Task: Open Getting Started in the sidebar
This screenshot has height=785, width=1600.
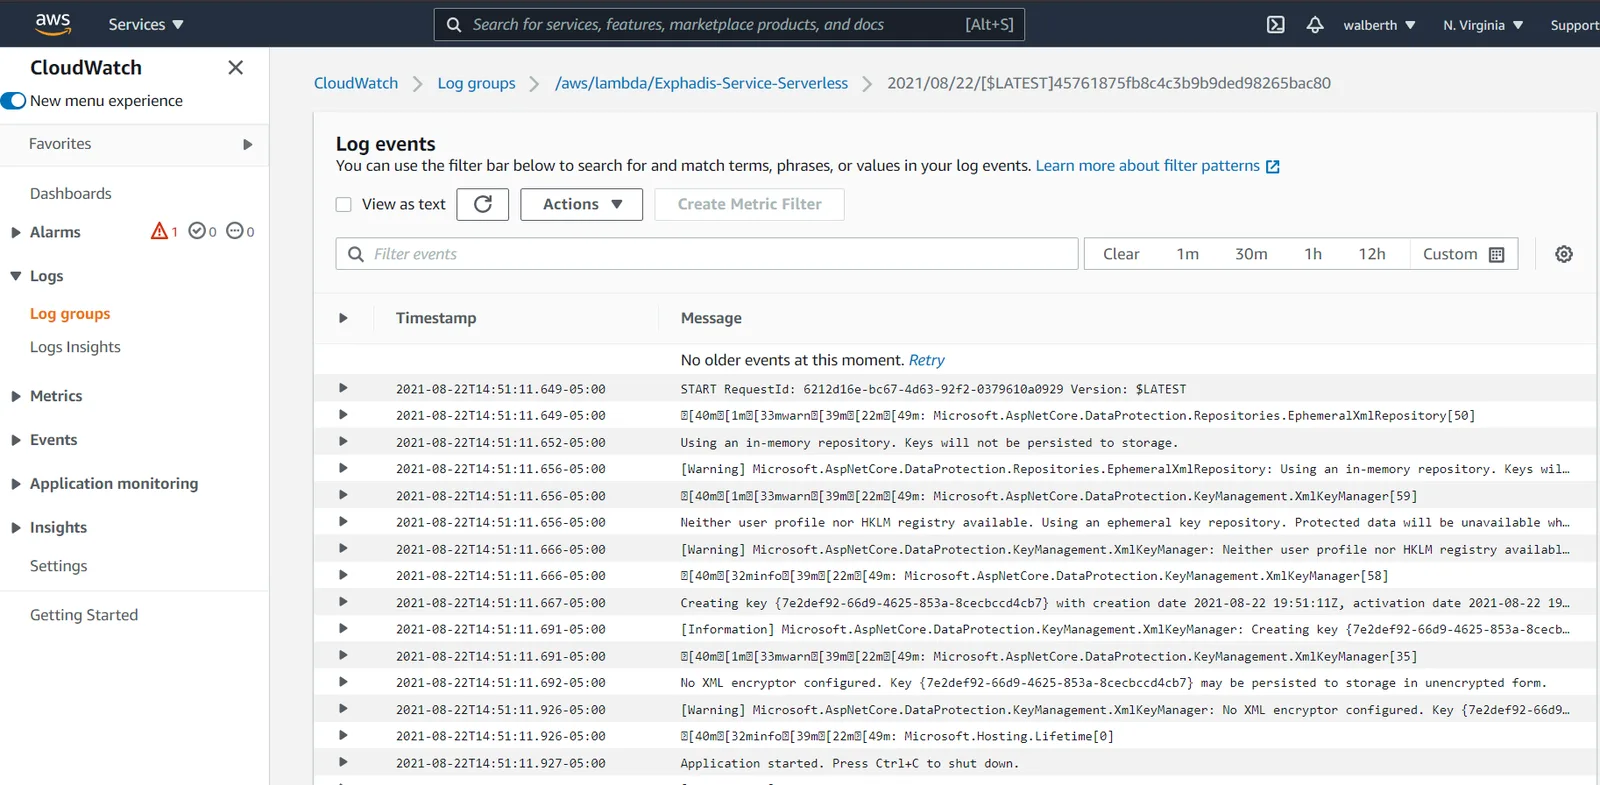Action: [x=84, y=615]
